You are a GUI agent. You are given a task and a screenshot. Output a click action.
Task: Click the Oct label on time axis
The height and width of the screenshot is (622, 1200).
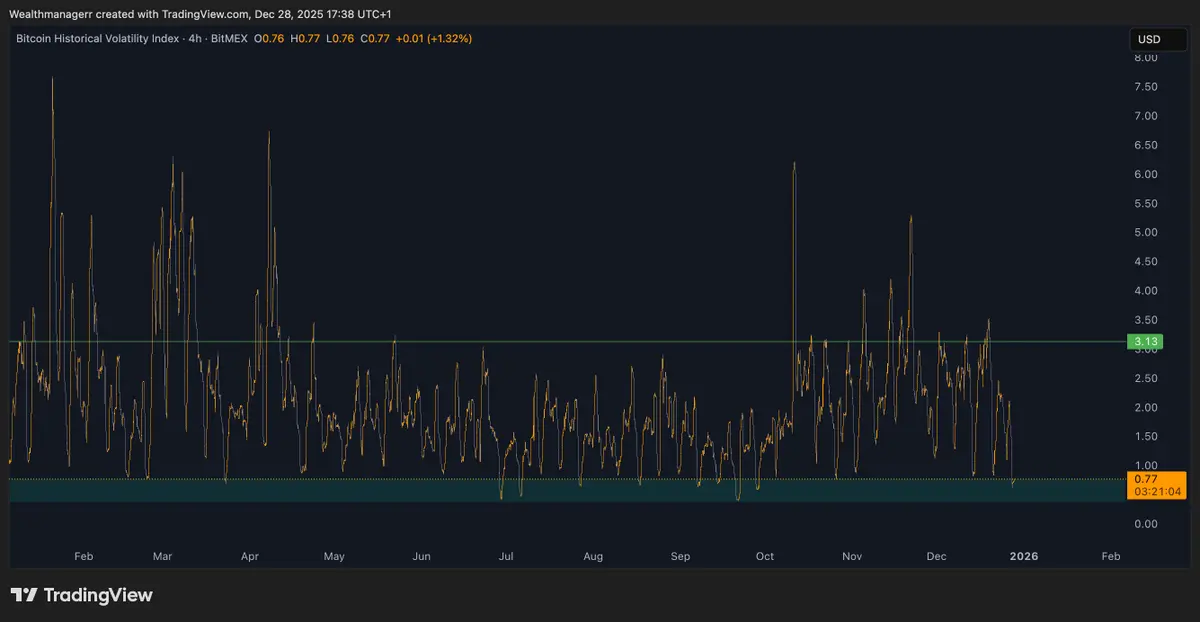point(765,556)
